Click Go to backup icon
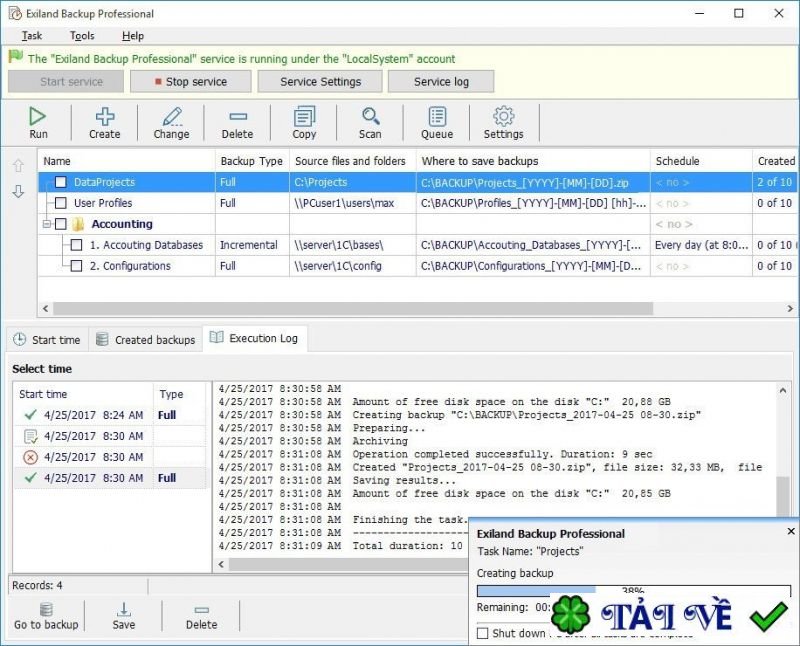Viewport: 800px width, 646px height. tap(46, 616)
